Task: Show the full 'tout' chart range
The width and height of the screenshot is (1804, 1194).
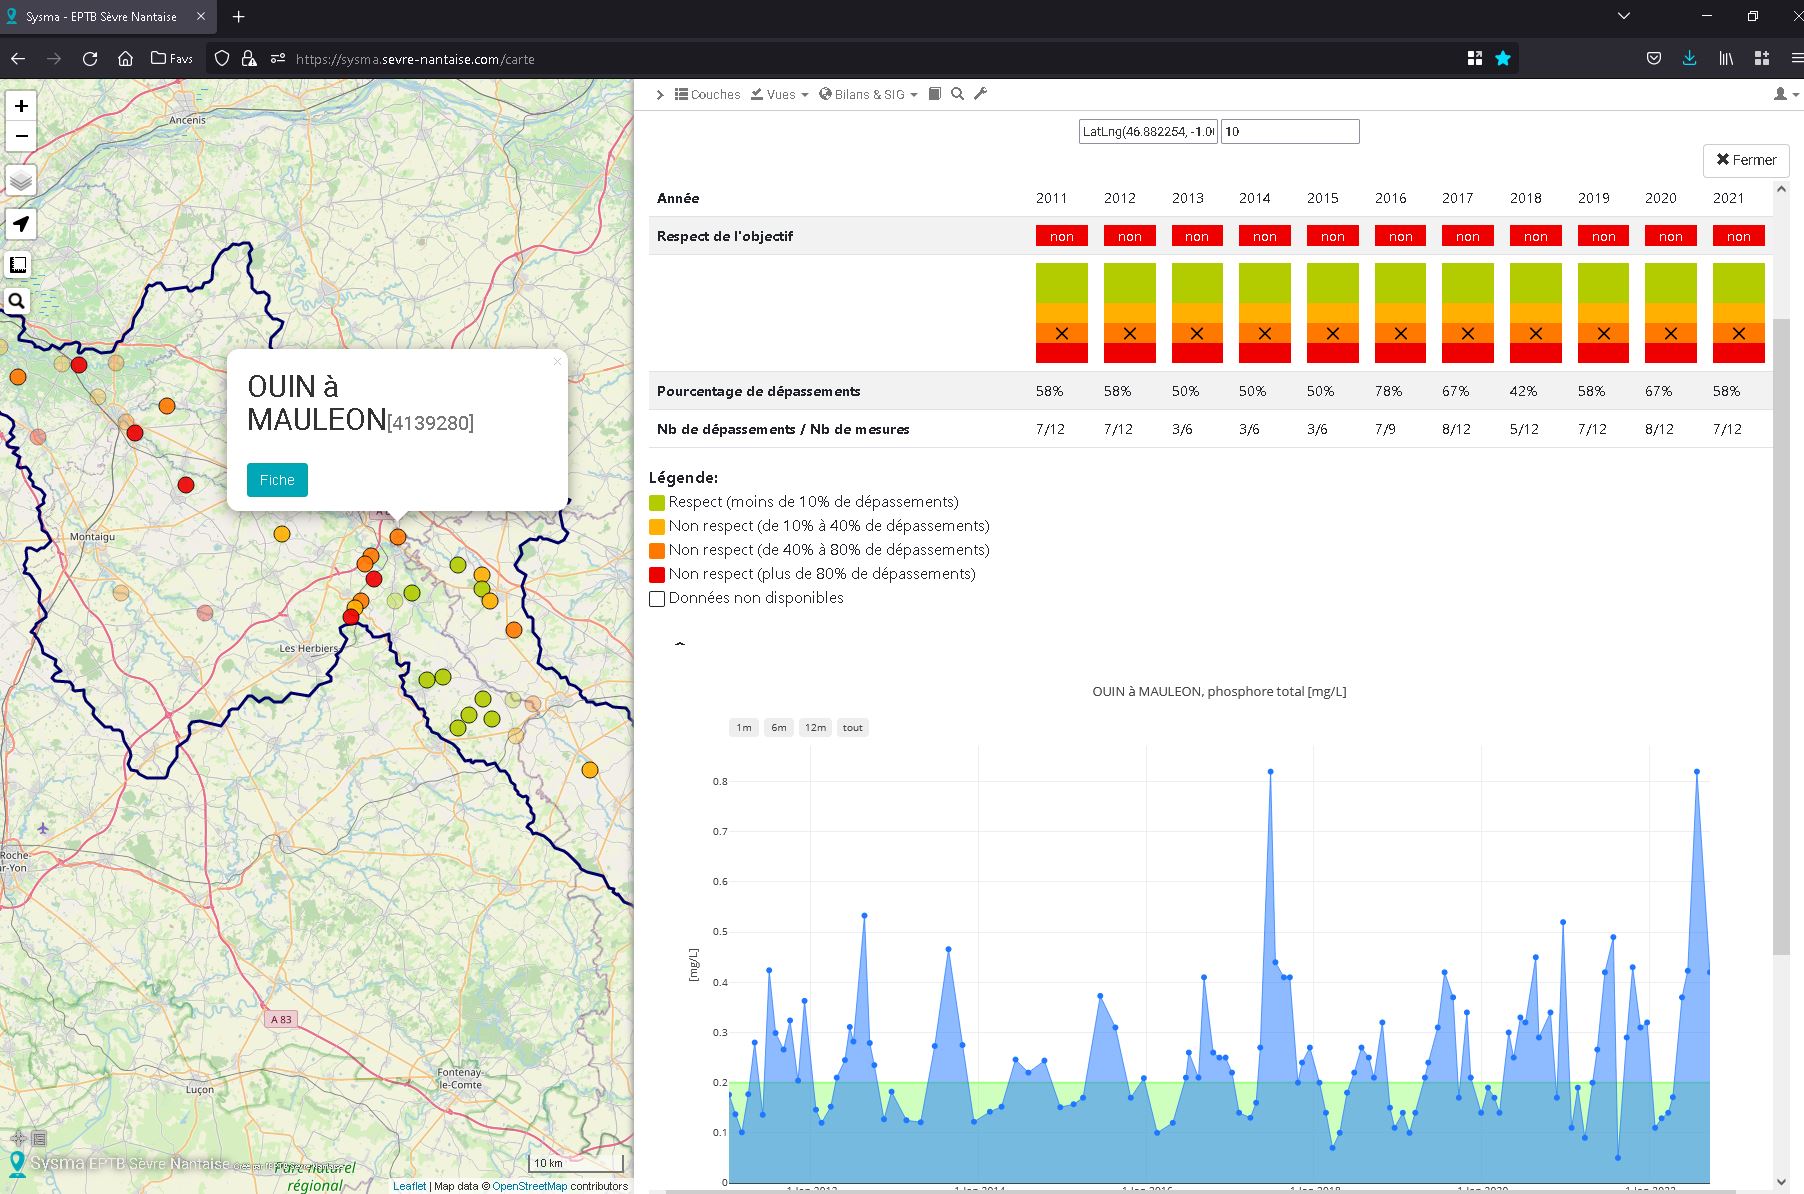Action: [852, 728]
